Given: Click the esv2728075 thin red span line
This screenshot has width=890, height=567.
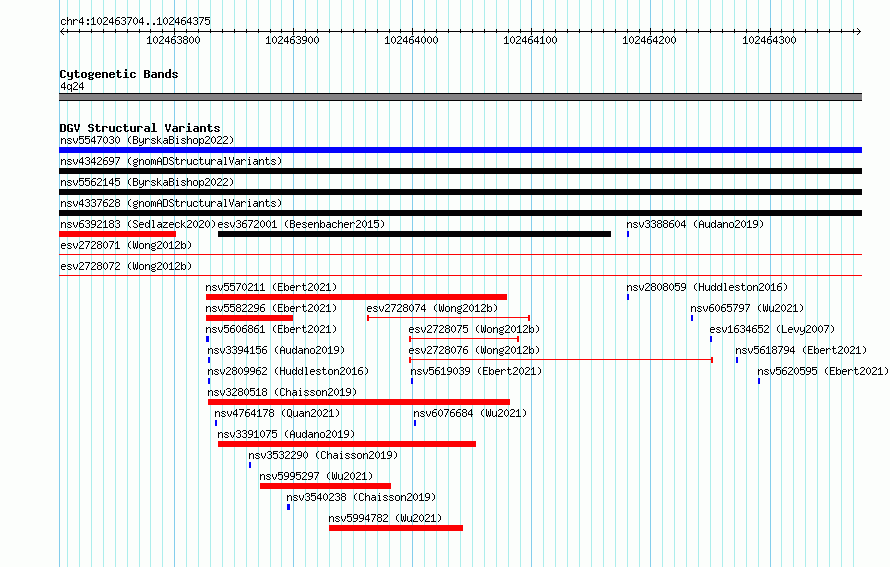Looking at the screenshot, I should coord(464,339).
